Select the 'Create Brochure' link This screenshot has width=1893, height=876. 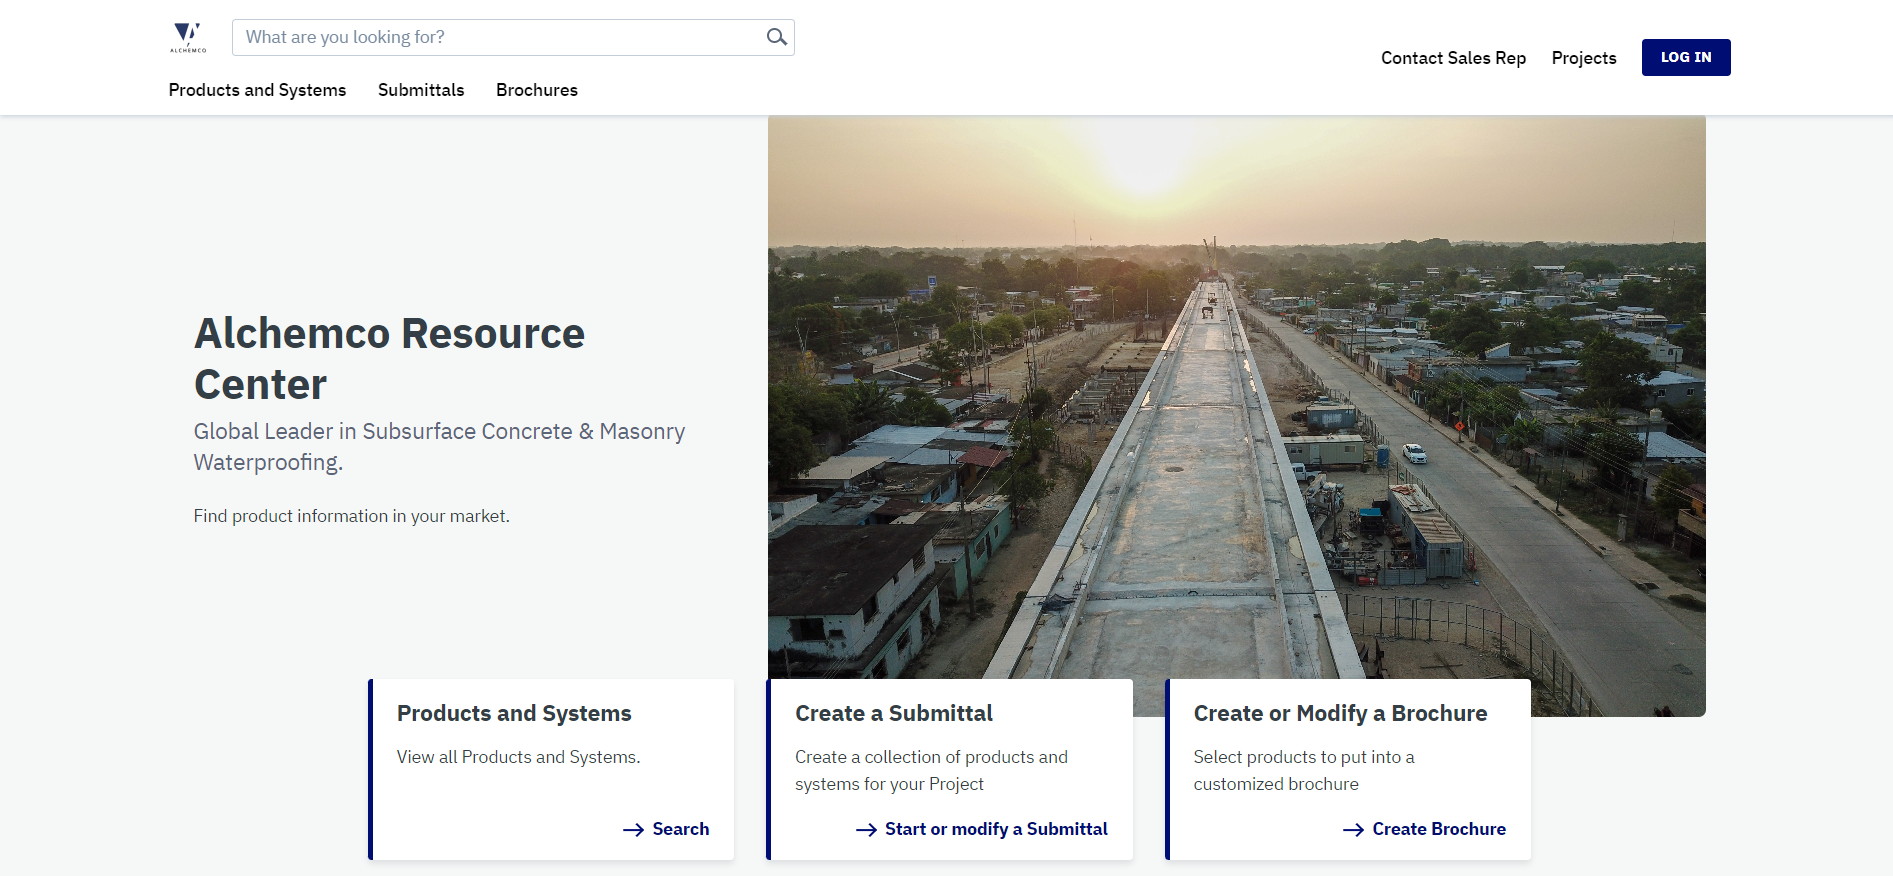pos(1438,829)
